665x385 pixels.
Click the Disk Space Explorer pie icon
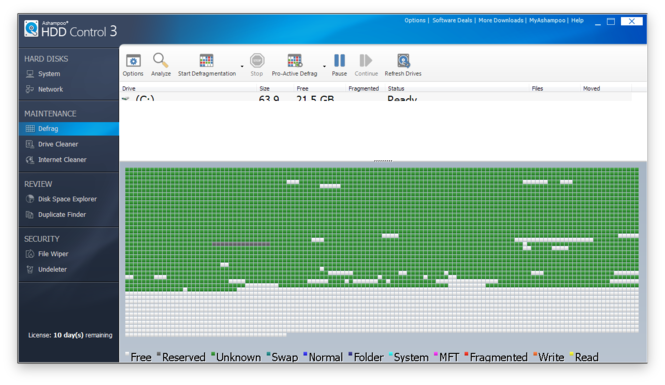(30, 199)
